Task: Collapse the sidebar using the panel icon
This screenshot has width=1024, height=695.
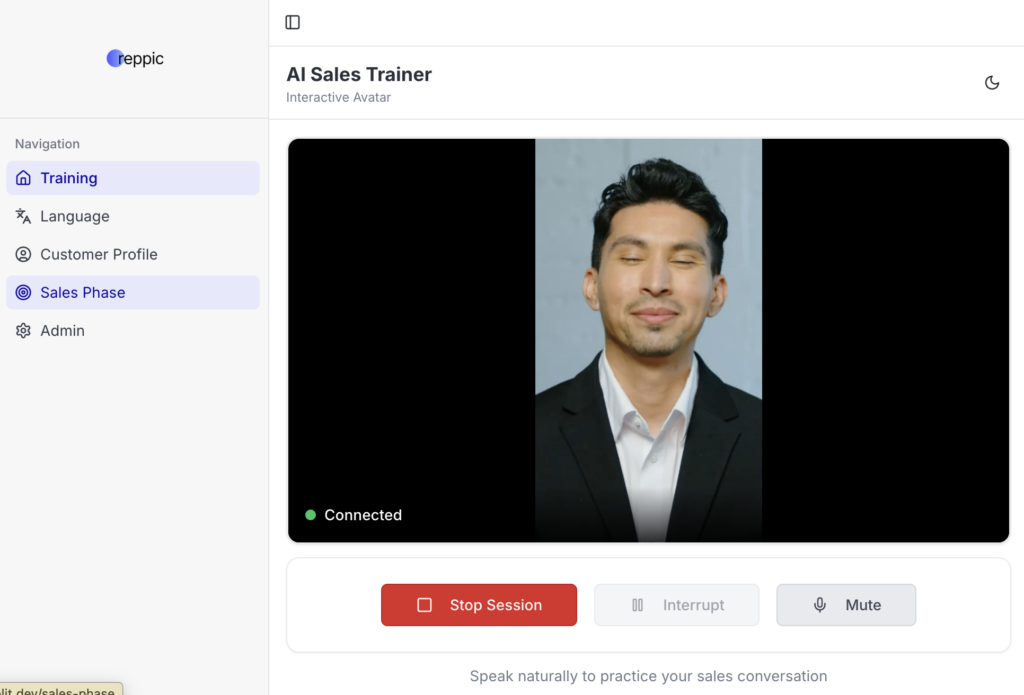Action: [292, 22]
